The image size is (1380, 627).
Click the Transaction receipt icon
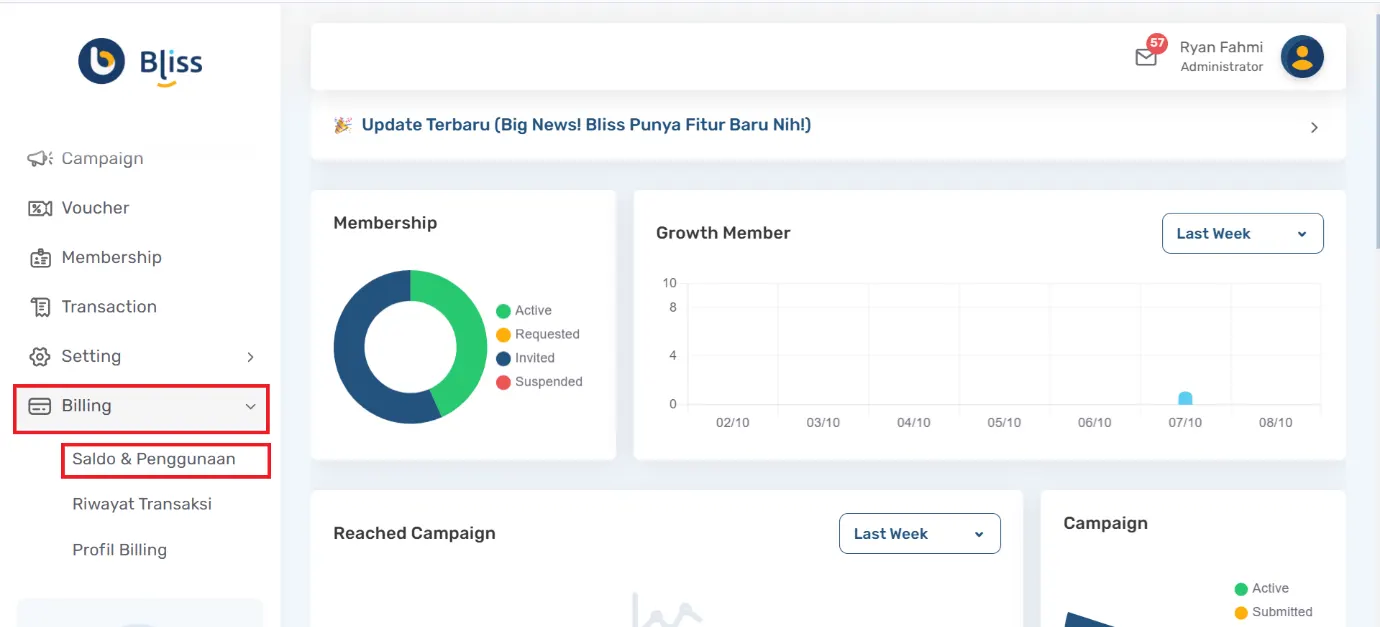click(40, 307)
